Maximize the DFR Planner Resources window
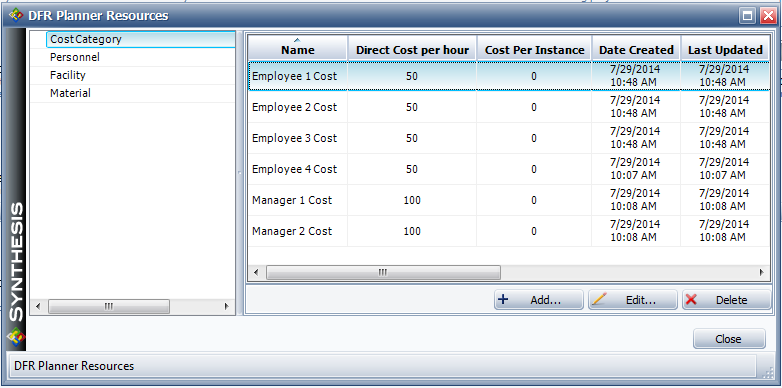Screen dimensions: 782x388 [x=747, y=16]
